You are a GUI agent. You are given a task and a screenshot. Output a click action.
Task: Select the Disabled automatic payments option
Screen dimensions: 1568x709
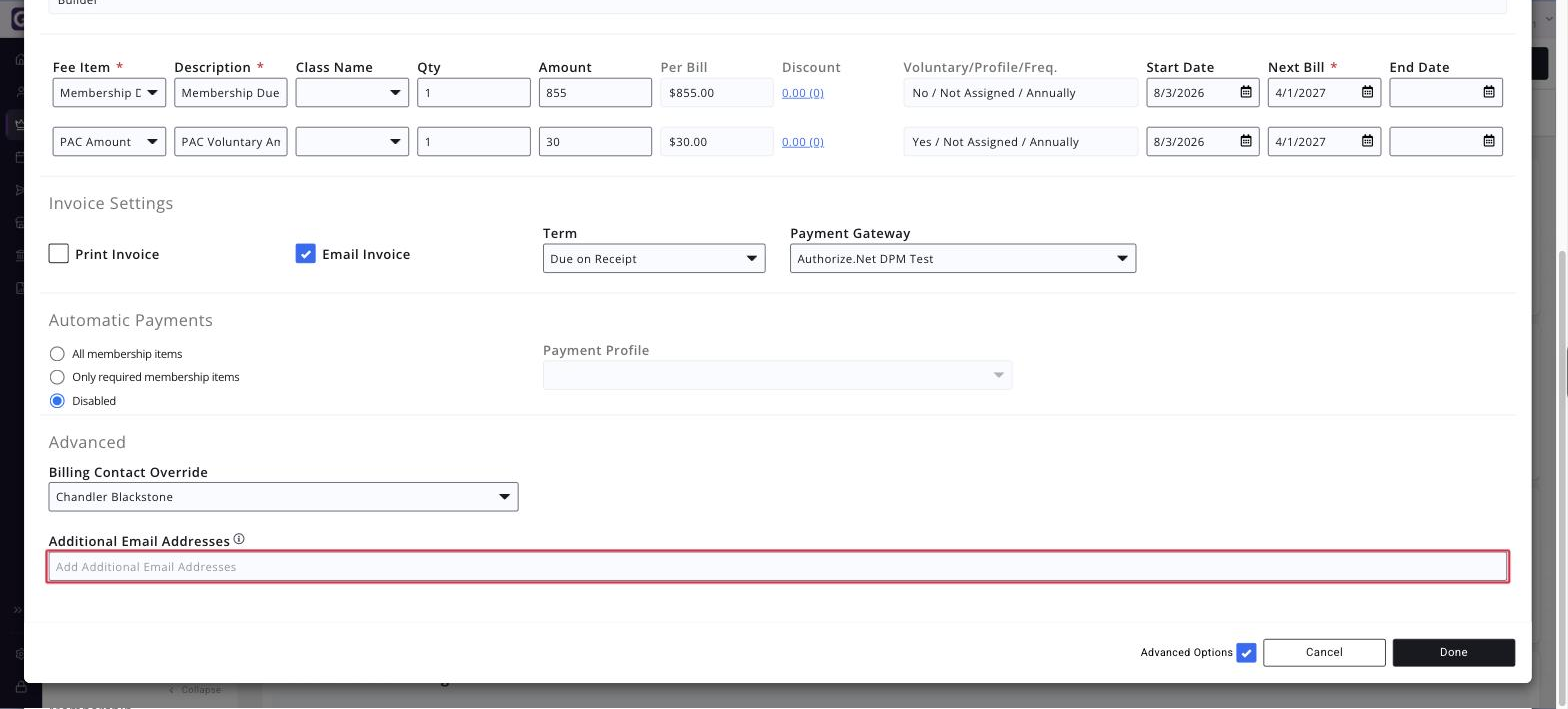[x=57, y=401]
